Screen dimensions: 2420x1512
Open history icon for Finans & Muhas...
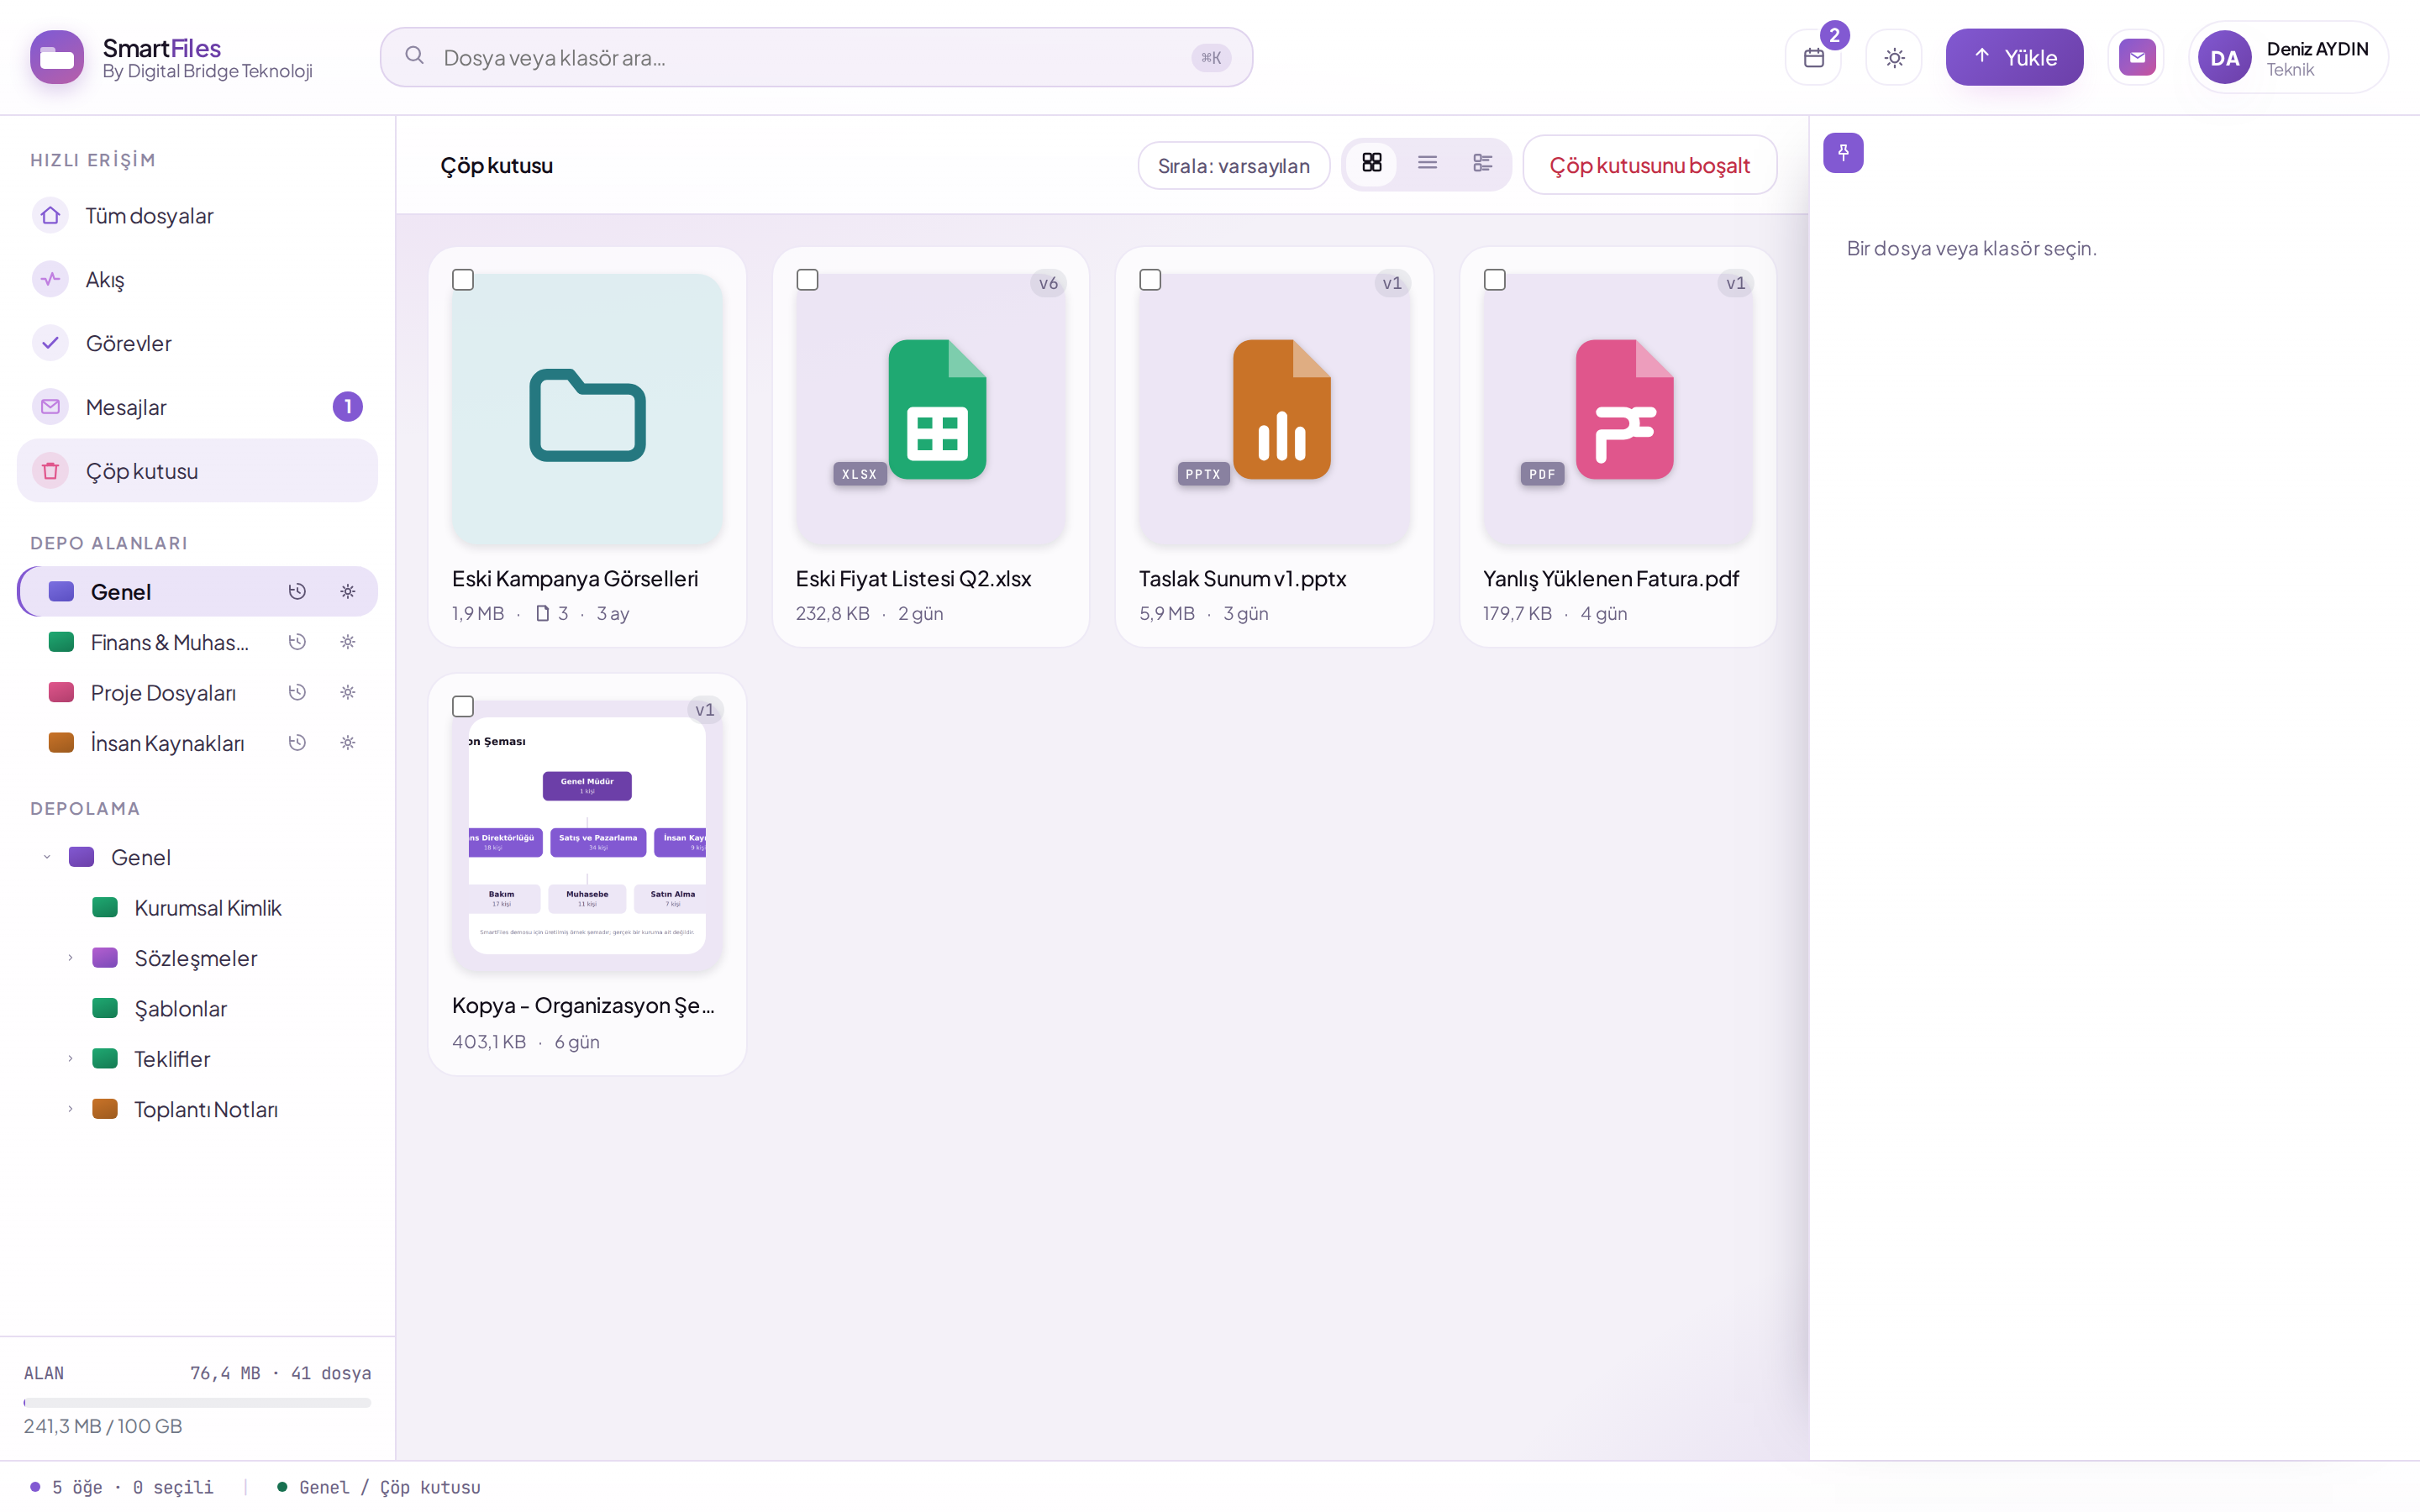[297, 642]
